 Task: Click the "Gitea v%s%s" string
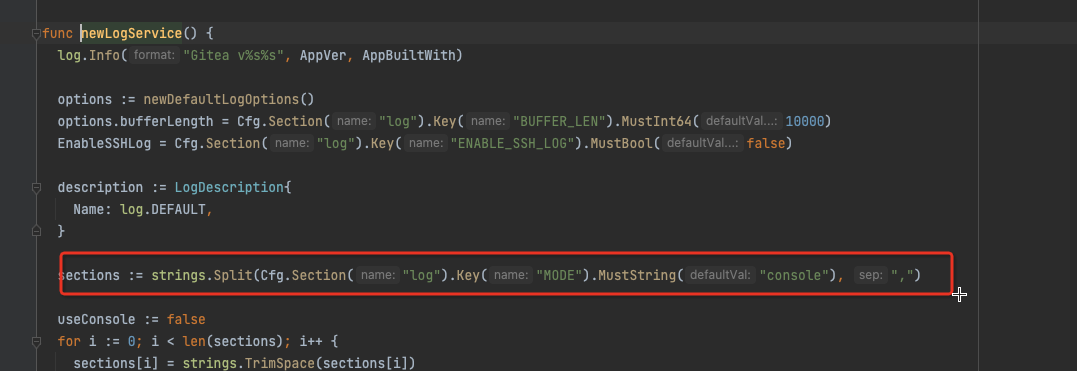click(x=234, y=55)
